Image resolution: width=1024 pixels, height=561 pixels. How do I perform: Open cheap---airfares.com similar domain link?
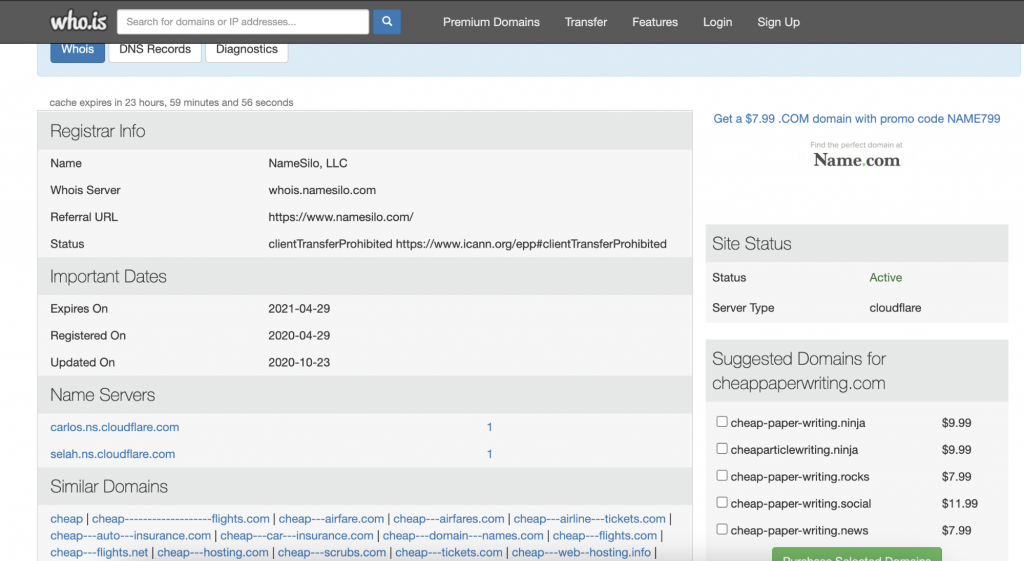tap(449, 519)
